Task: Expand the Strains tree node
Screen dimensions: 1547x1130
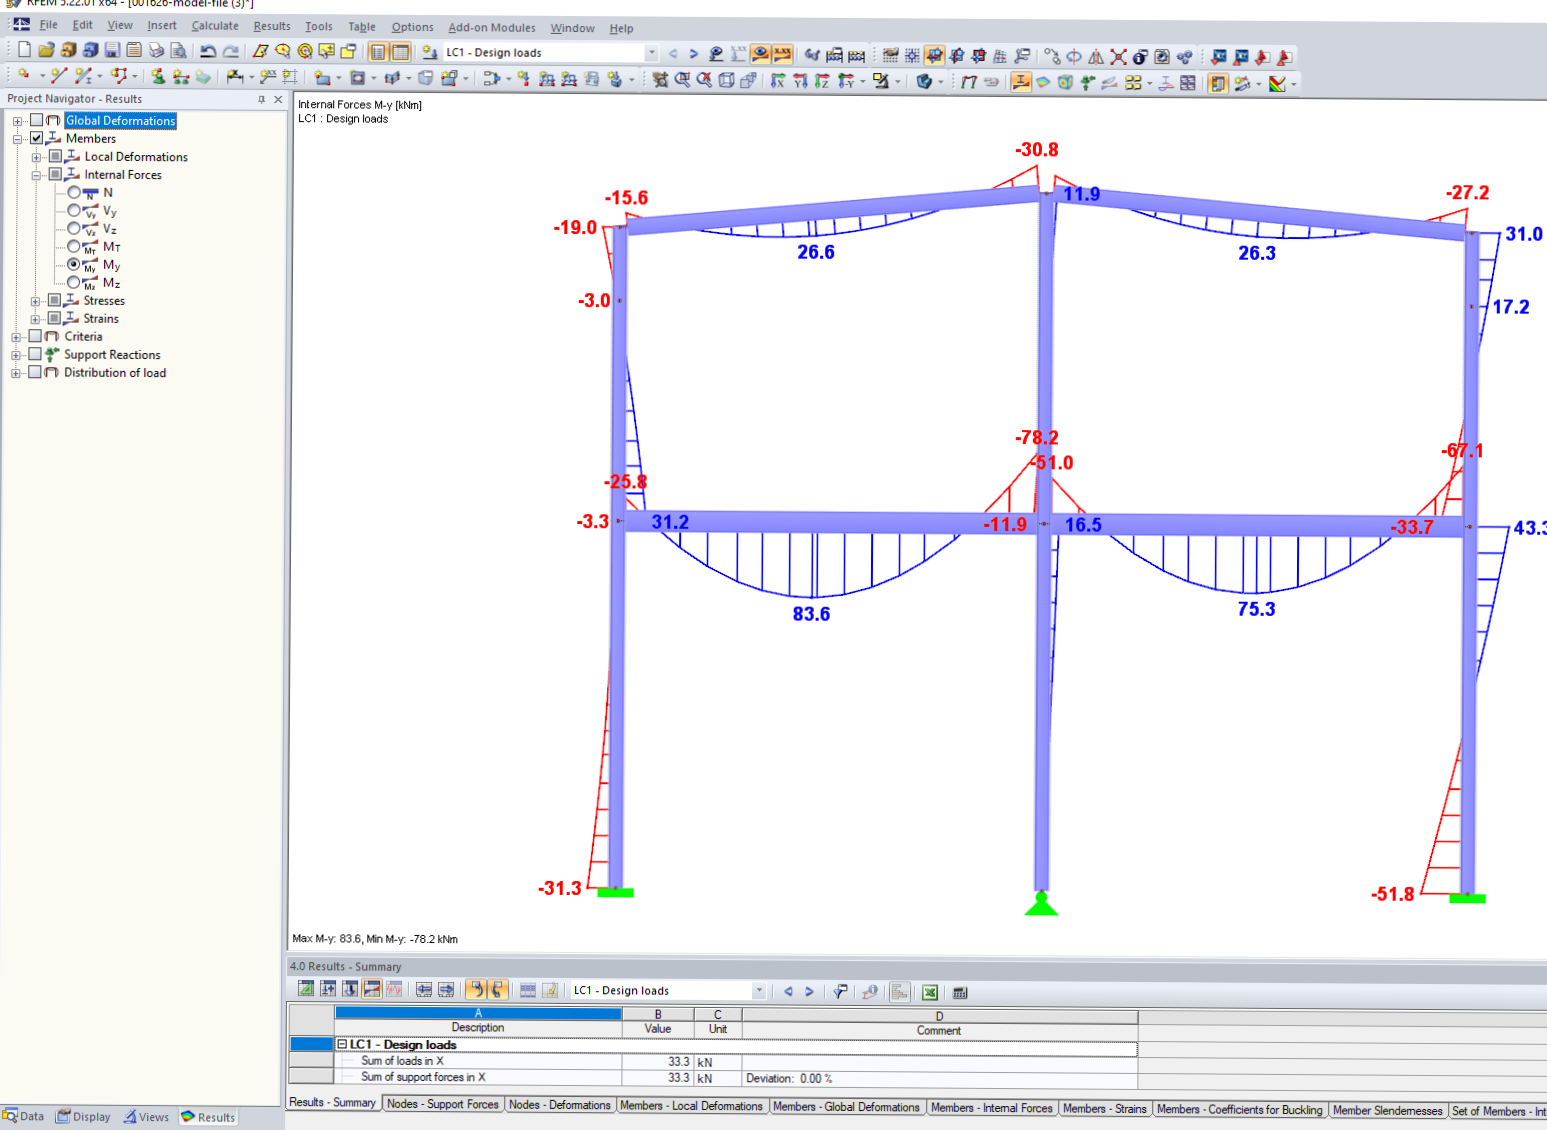Action: (36, 319)
